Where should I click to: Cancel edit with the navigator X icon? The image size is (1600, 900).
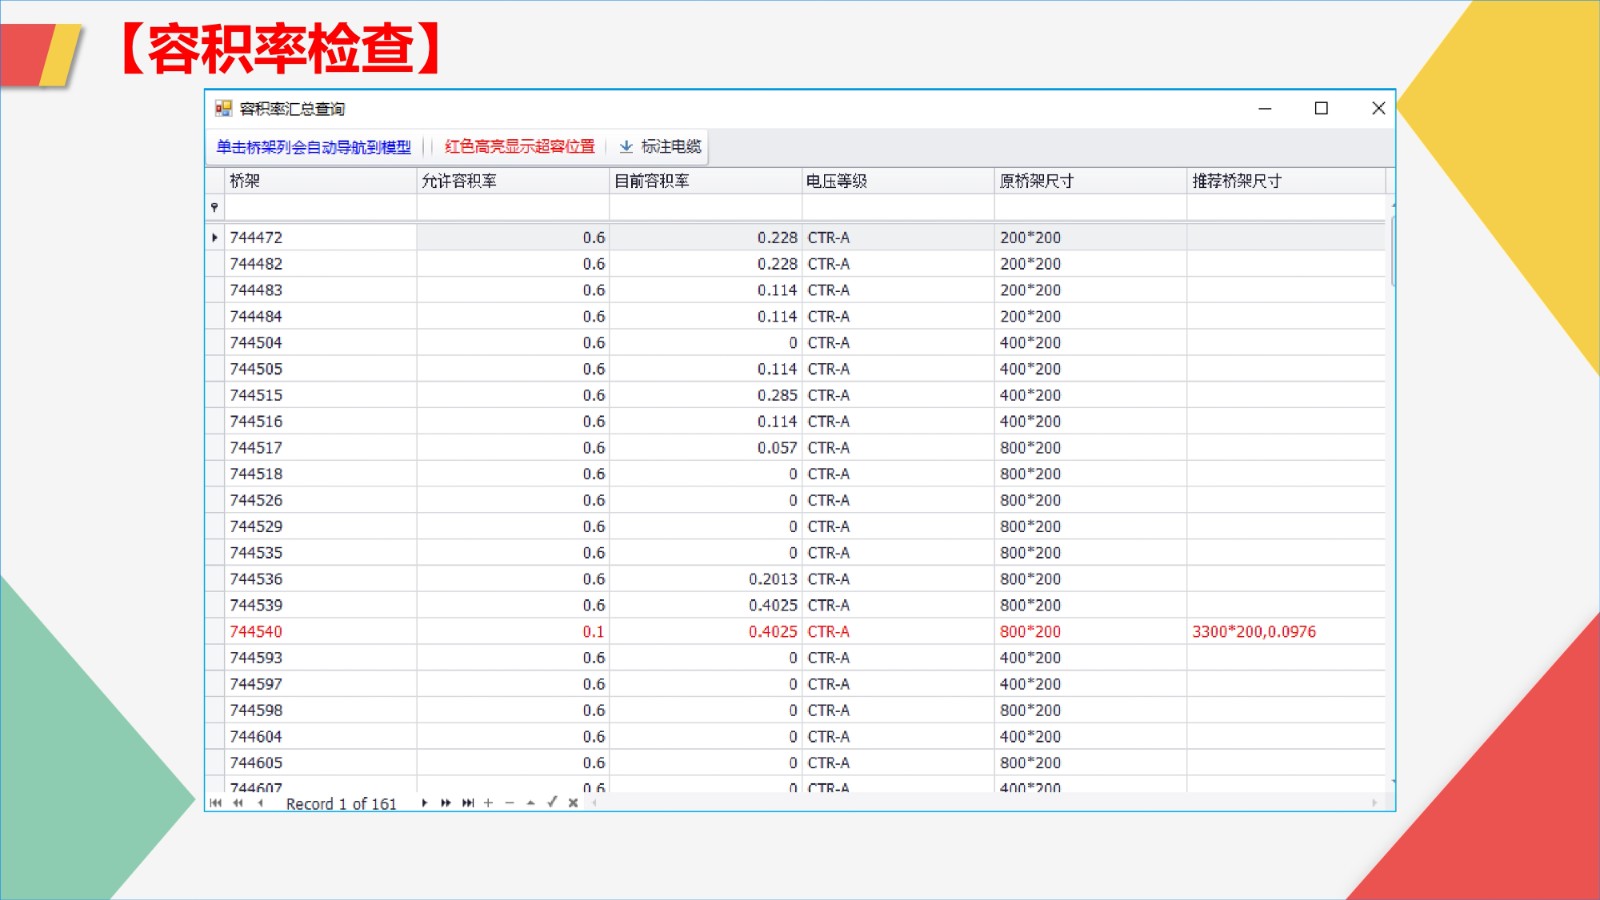tap(573, 803)
